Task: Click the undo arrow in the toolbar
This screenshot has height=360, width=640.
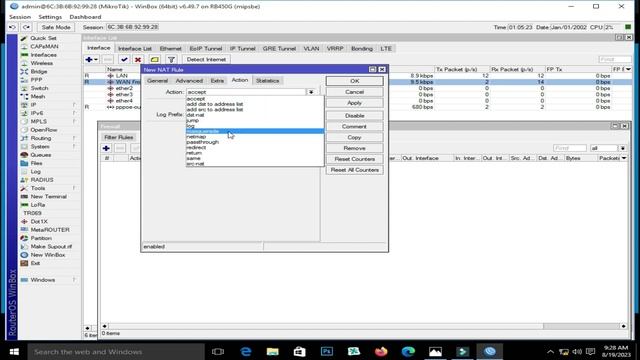Action: coord(13,27)
